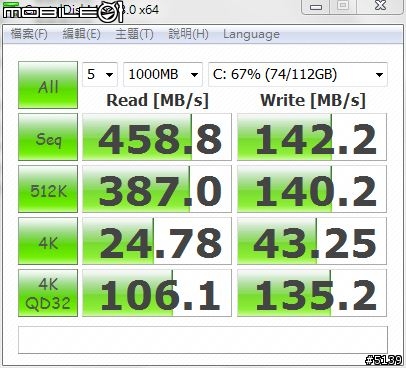This screenshot has height=368, width=406.
Task: Select the 4K read value 24.78
Action: (157, 241)
